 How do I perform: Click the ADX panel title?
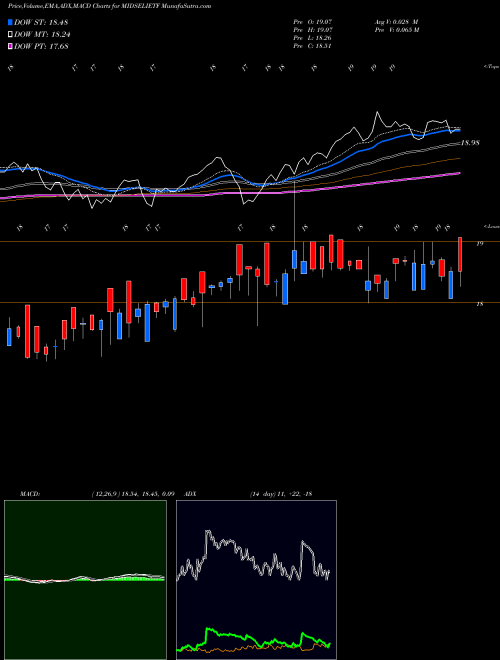pos(190,494)
